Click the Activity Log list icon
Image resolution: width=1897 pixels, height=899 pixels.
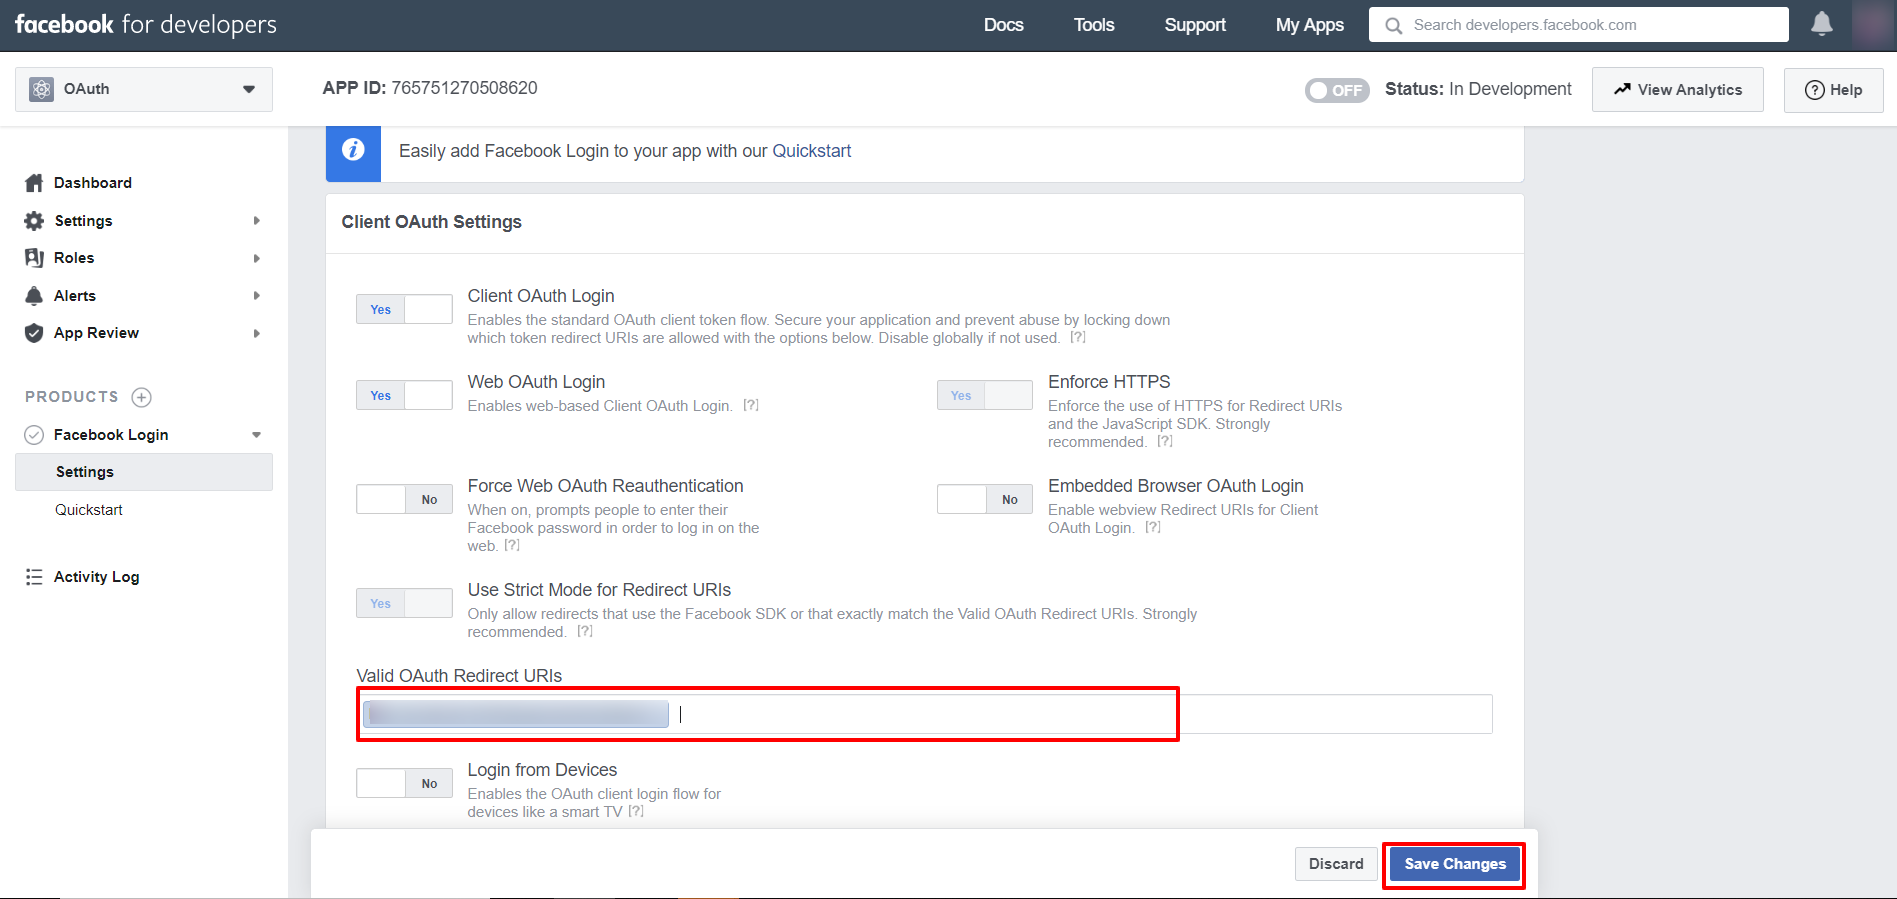coord(34,577)
